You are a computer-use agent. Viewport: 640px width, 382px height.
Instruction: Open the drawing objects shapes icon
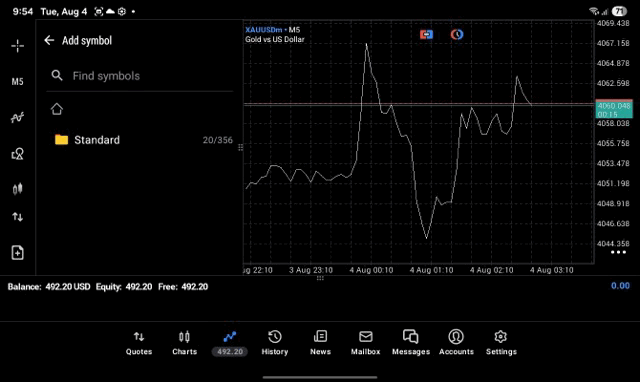point(17,153)
